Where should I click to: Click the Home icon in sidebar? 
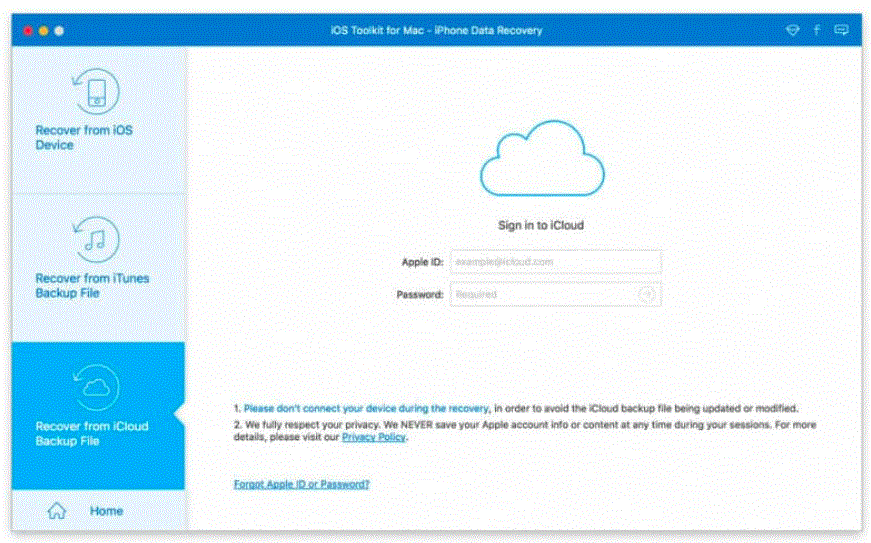[57, 510]
